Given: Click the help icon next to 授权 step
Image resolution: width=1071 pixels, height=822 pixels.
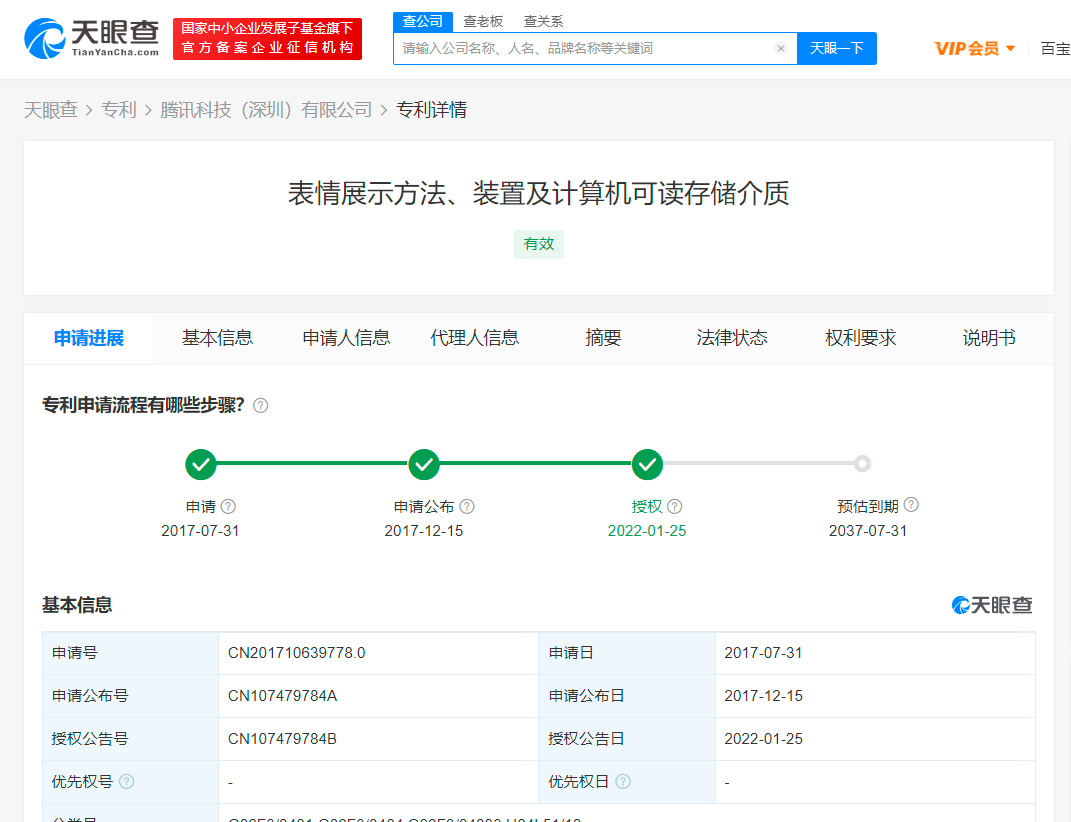Looking at the screenshot, I should (675, 506).
